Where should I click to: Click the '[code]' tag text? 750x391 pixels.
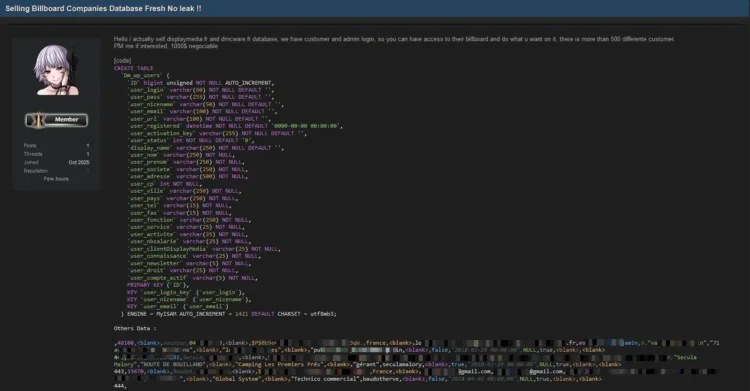122,61
